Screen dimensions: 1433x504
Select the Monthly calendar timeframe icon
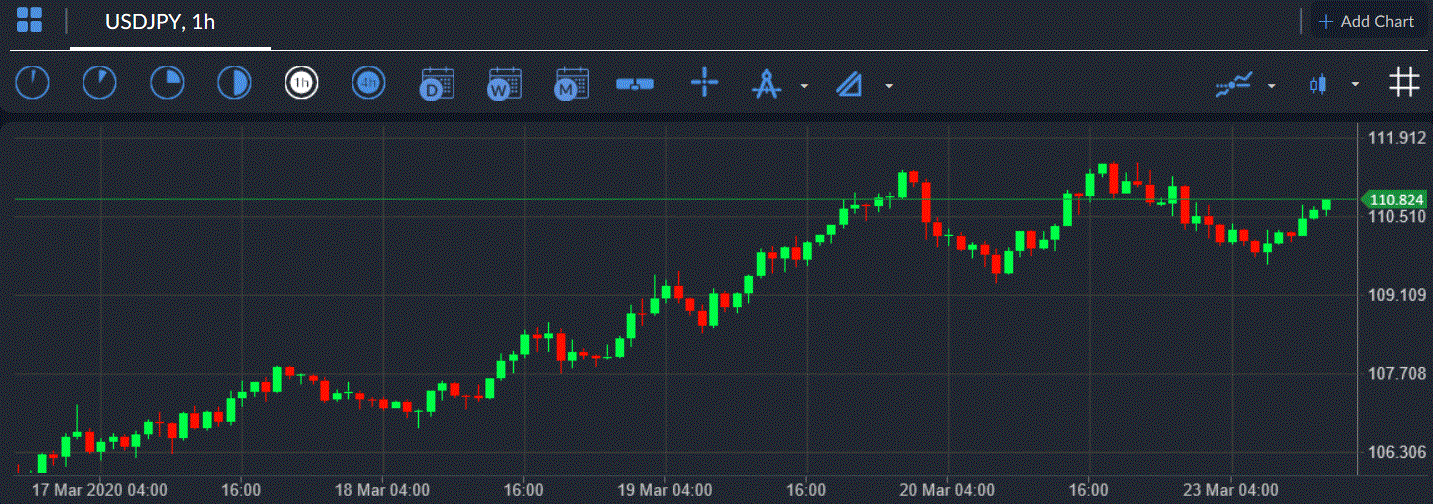[571, 84]
